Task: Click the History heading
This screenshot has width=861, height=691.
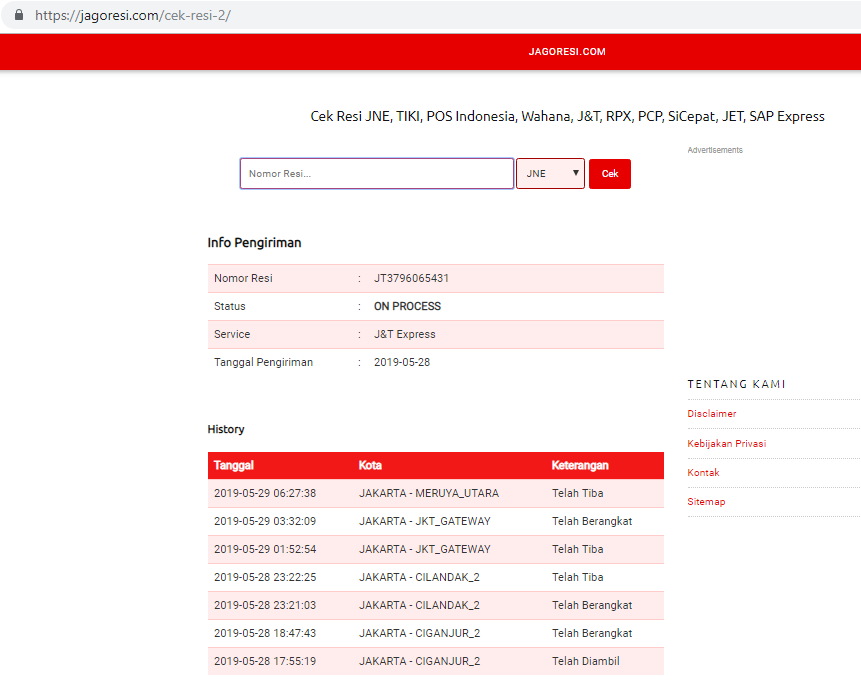Action: pyautogui.click(x=226, y=430)
